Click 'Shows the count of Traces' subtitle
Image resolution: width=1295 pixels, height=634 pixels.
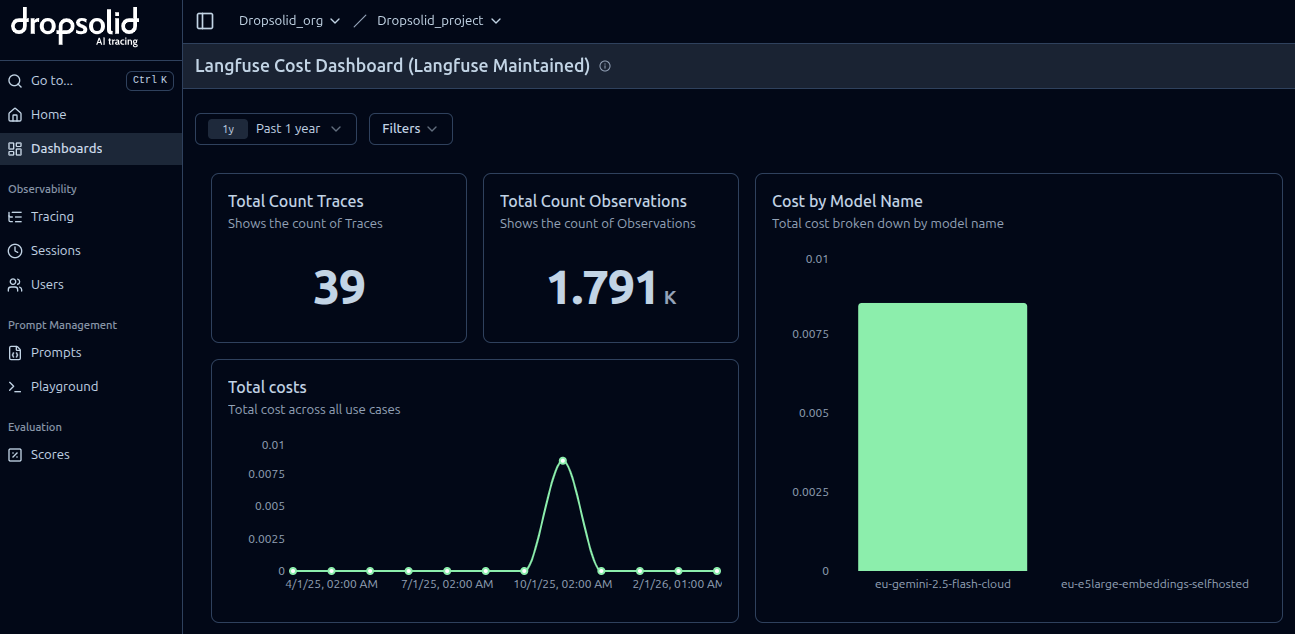coord(305,224)
